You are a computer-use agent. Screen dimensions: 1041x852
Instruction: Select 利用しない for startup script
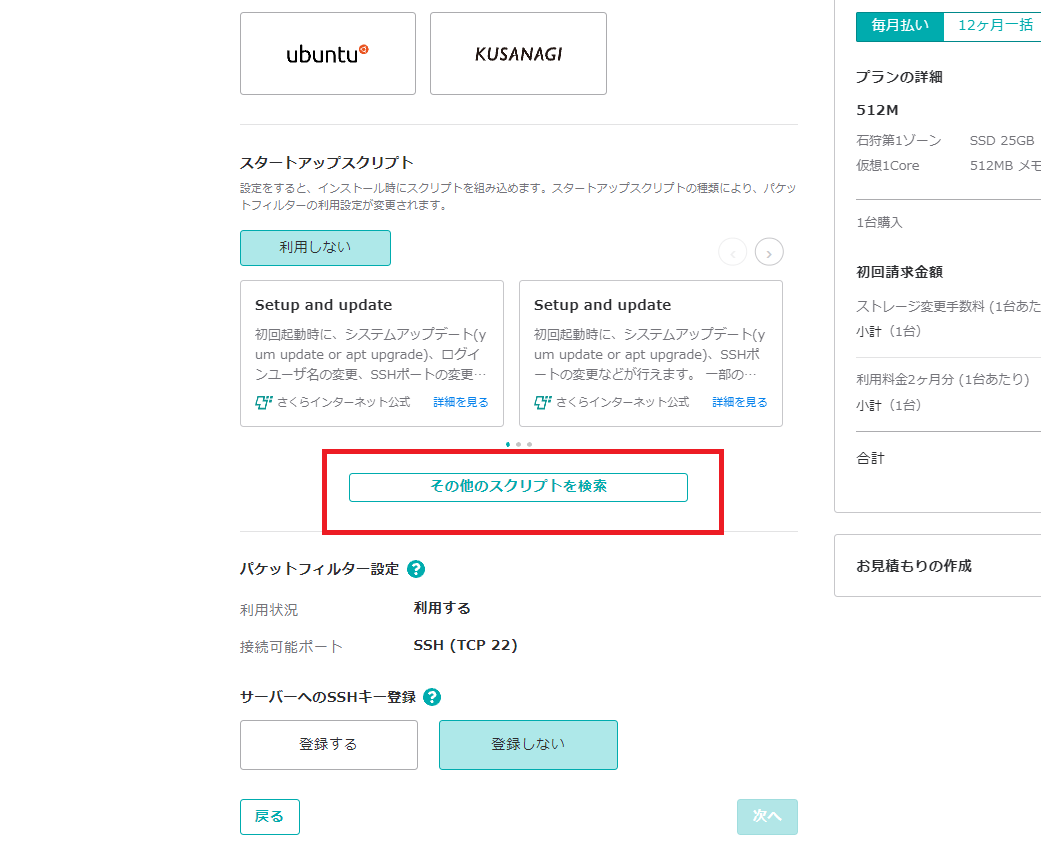[x=315, y=248]
